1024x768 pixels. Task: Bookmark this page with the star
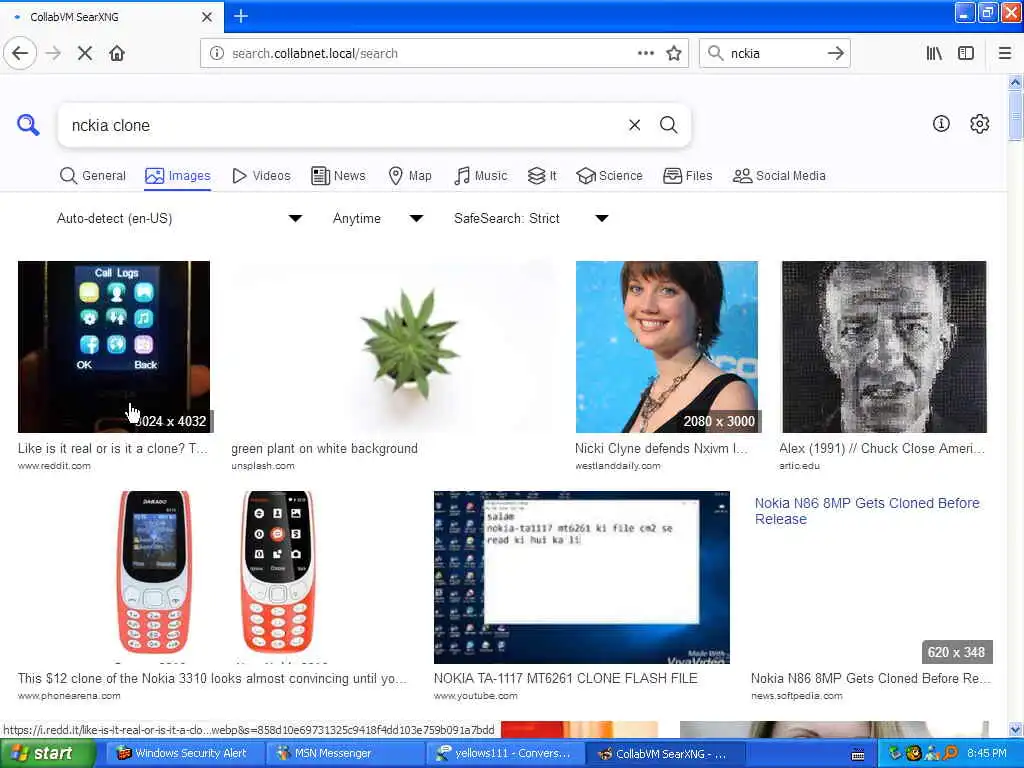pos(674,53)
